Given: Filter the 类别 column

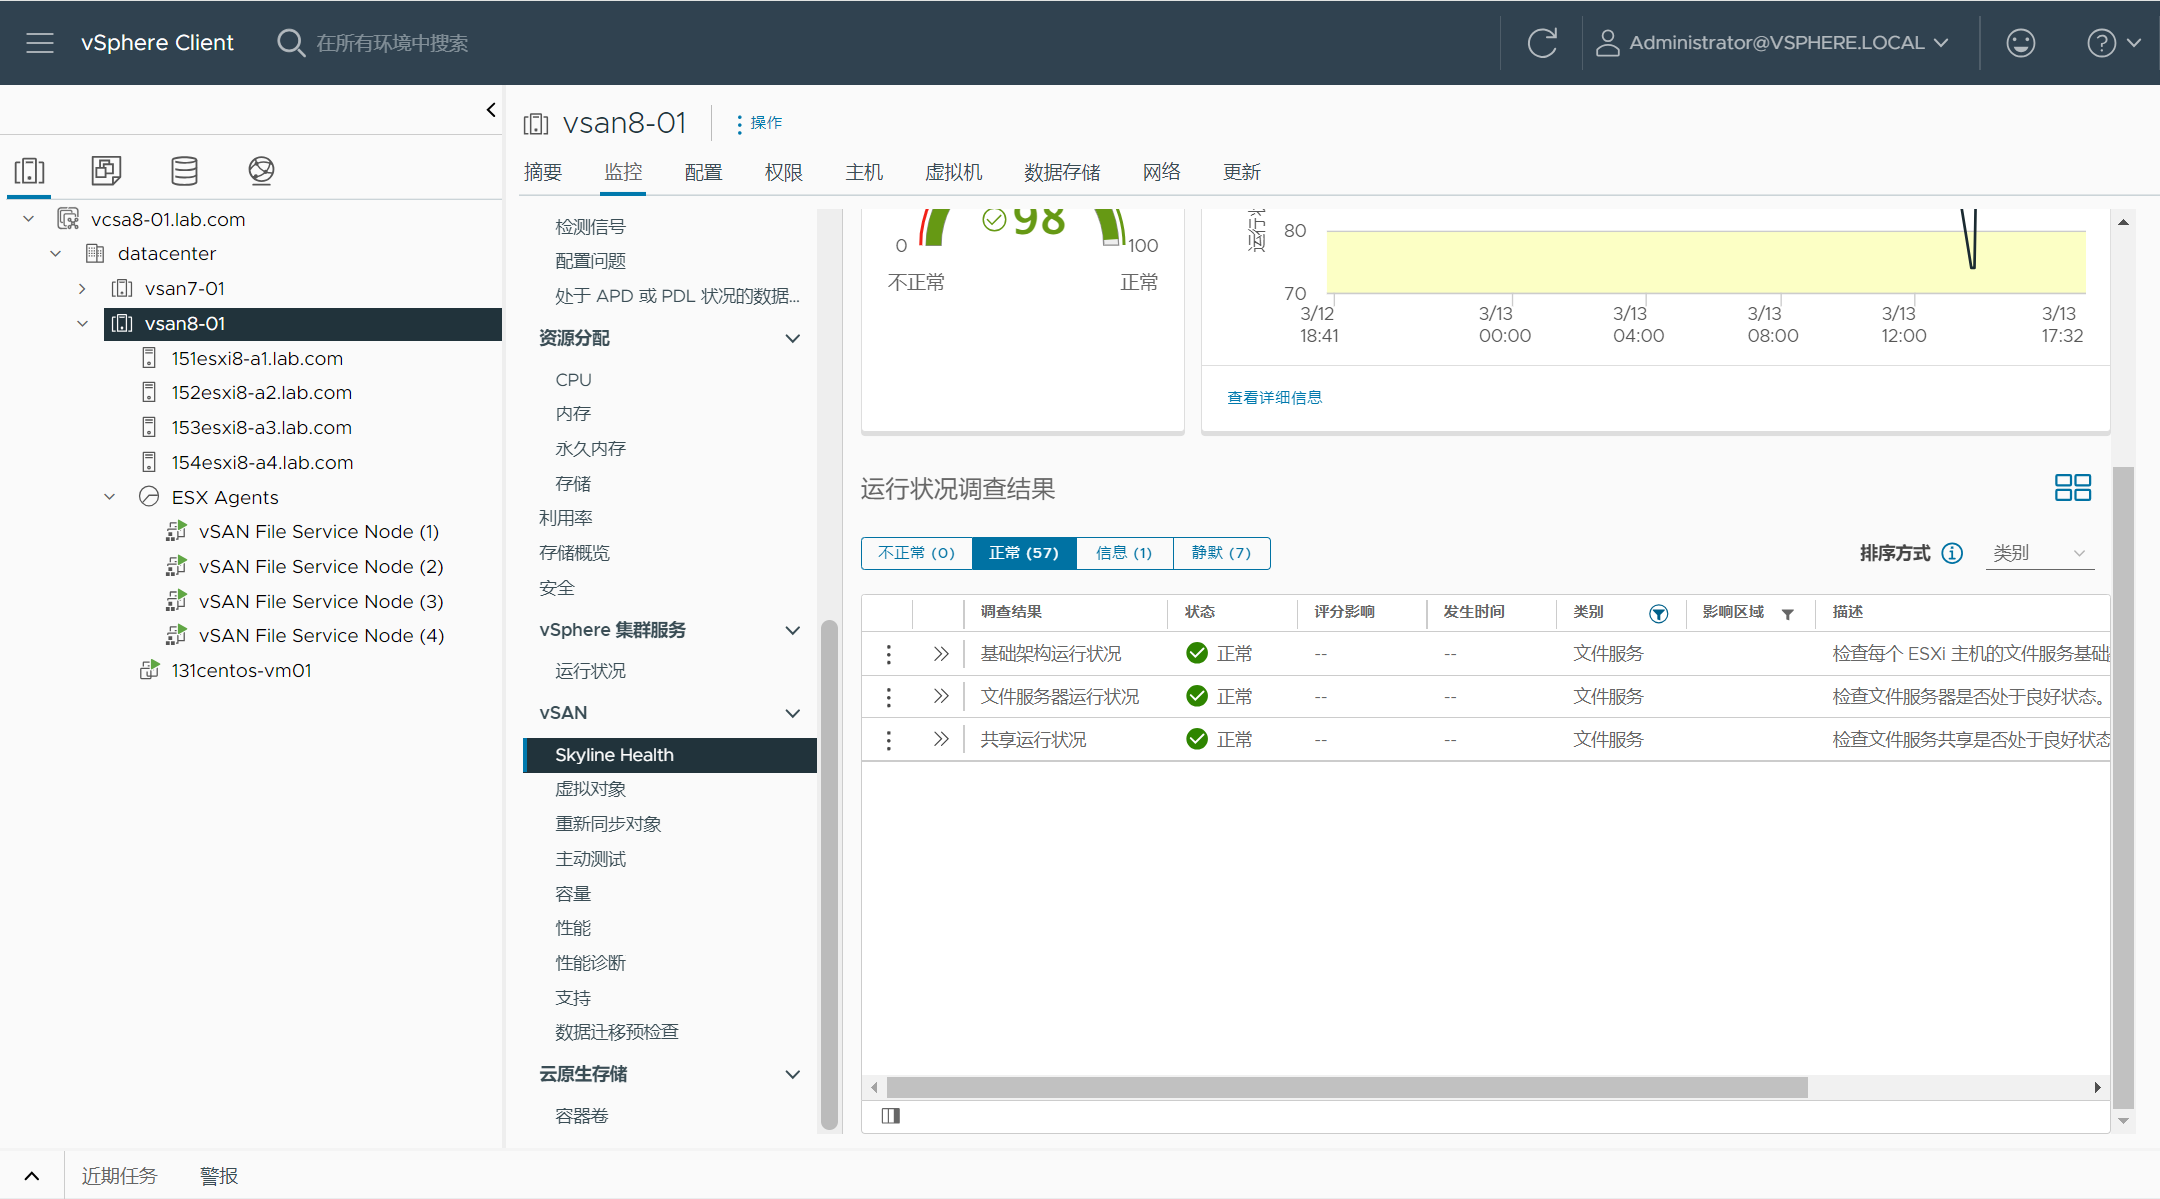Looking at the screenshot, I should (1658, 613).
